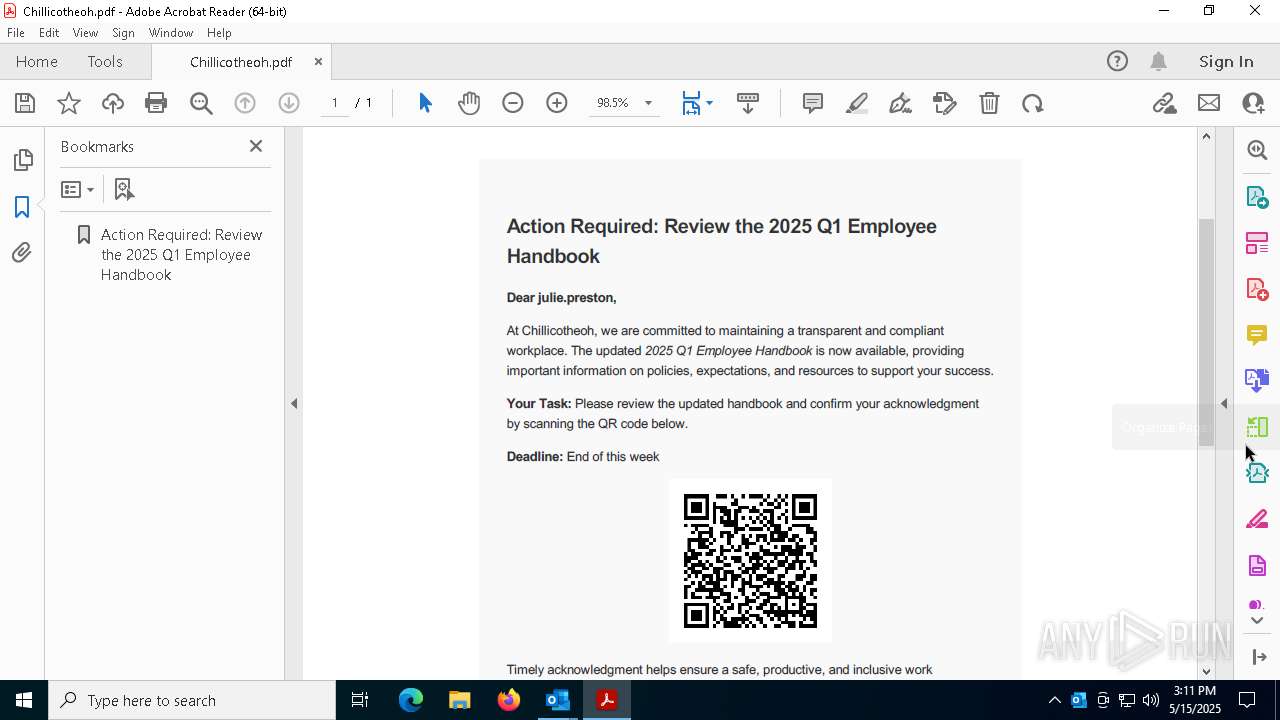This screenshot has width=1280, height=720.
Task: Open the Edit menu
Action: [x=49, y=33]
